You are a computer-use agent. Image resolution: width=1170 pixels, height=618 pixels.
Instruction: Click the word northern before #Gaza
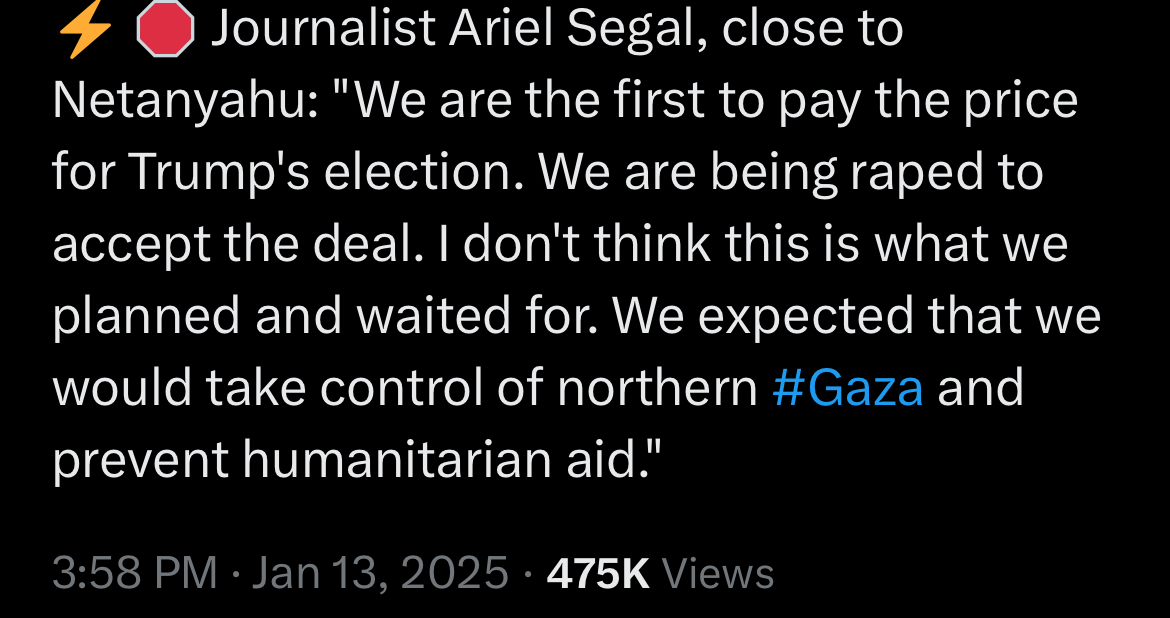click(x=657, y=389)
